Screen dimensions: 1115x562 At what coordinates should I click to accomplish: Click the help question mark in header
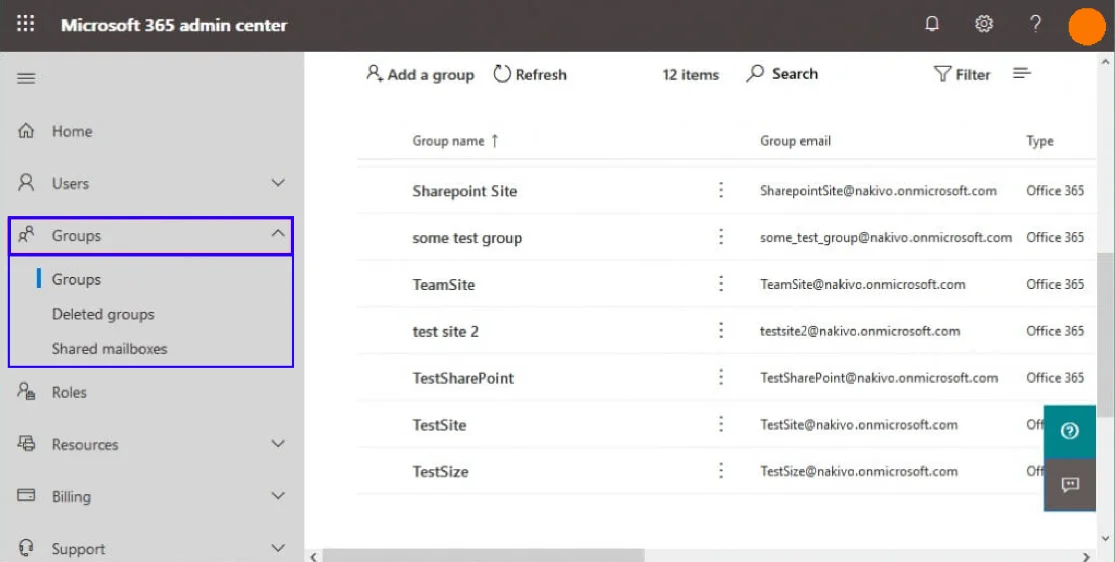click(1036, 25)
